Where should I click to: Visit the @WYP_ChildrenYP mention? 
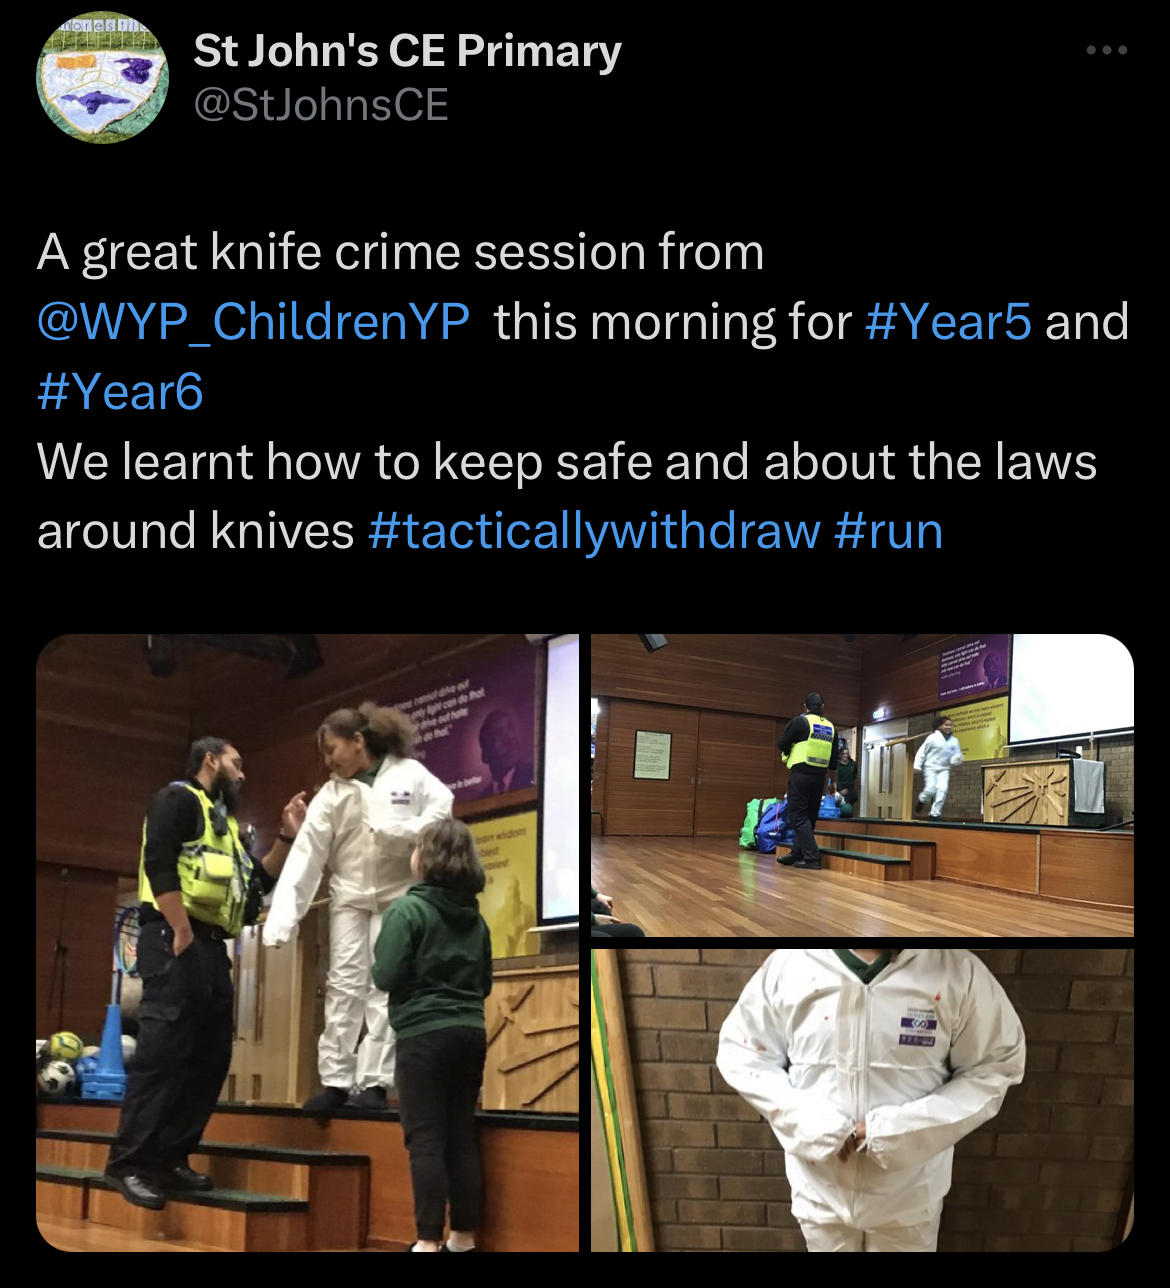[254, 322]
